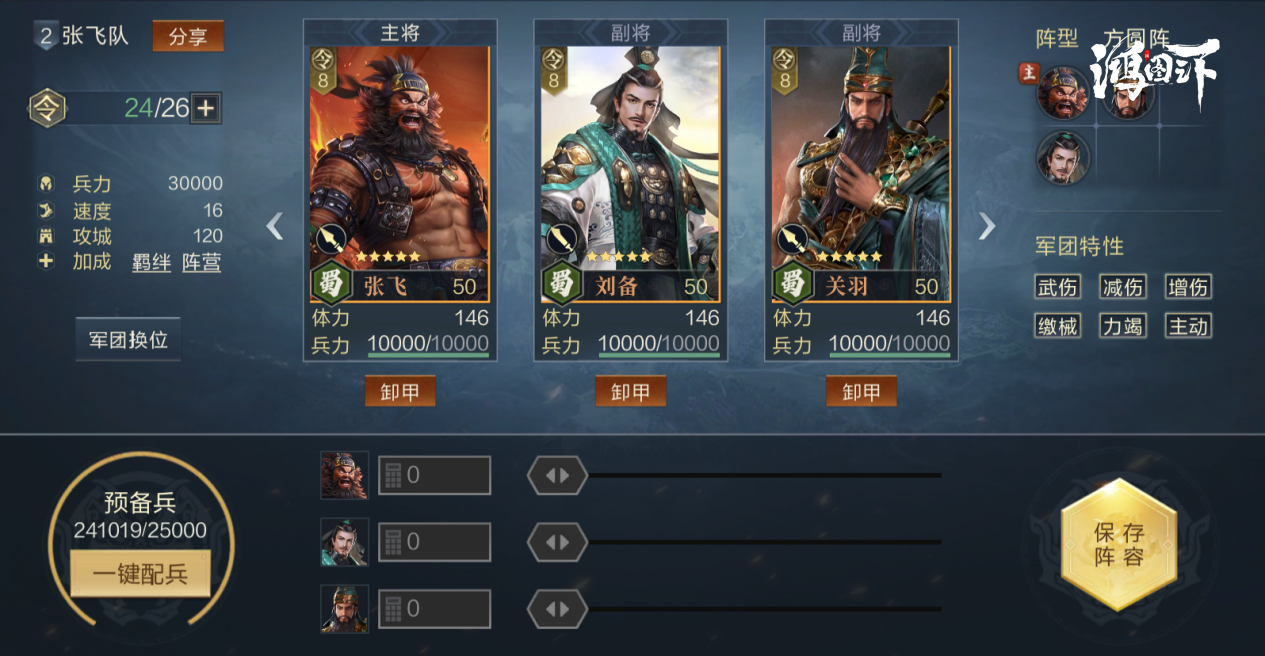Show next generals with right chevron arrow
The width and height of the screenshot is (1265, 656).
click(x=987, y=227)
